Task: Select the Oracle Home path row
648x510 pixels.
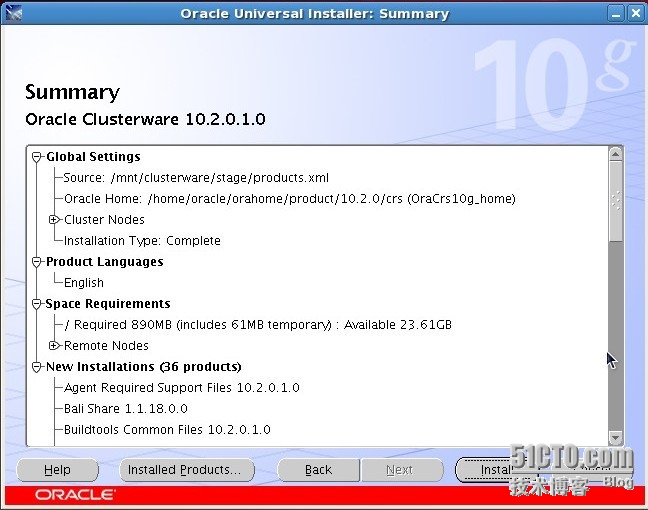Action: tap(290, 199)
